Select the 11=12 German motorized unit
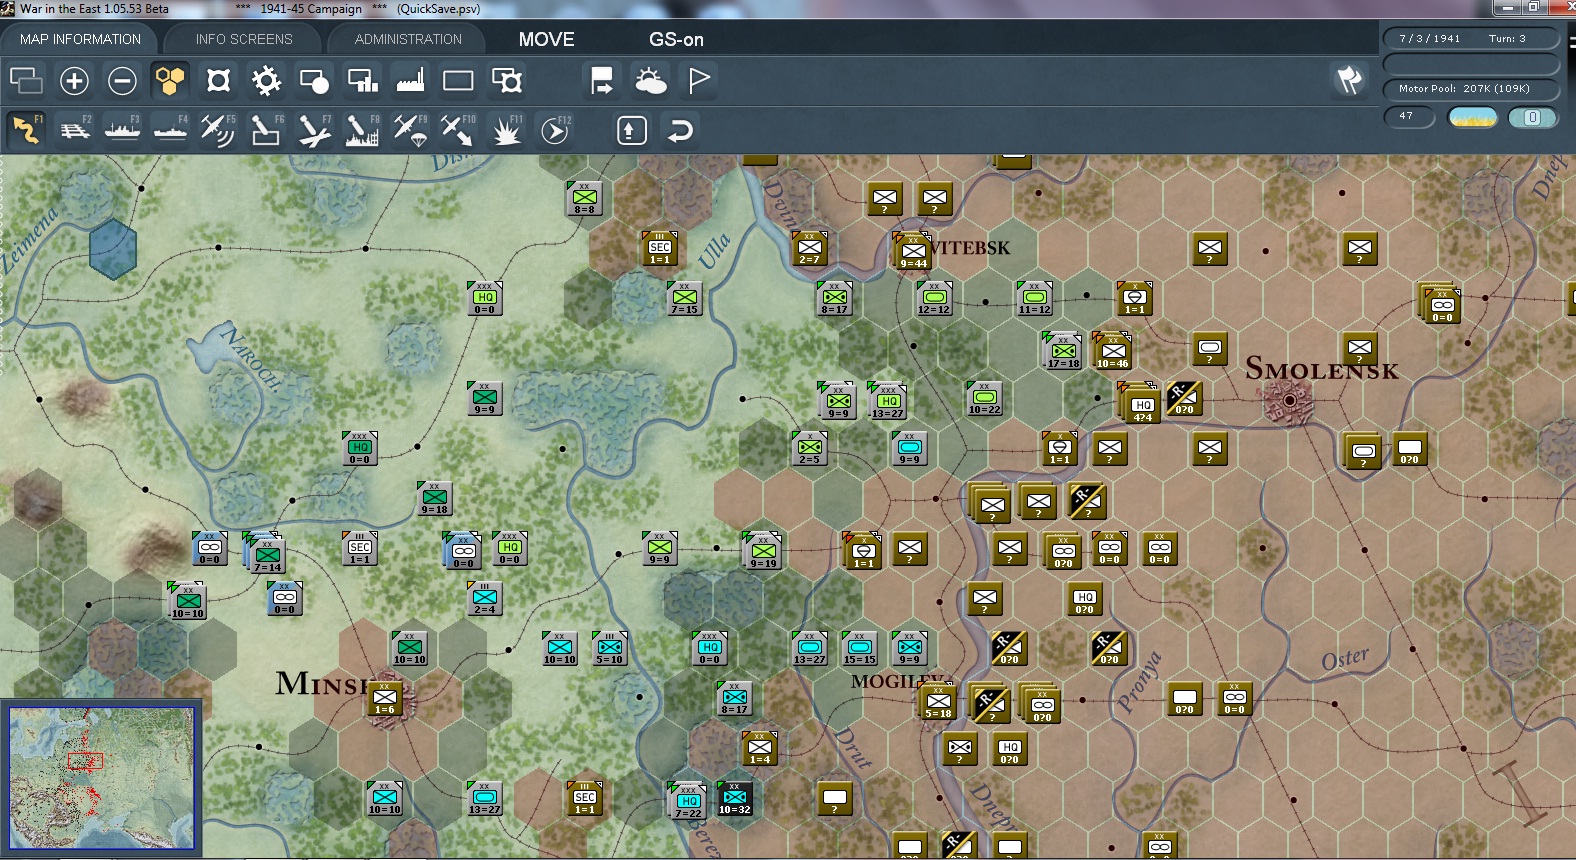 click(1034, 299)
